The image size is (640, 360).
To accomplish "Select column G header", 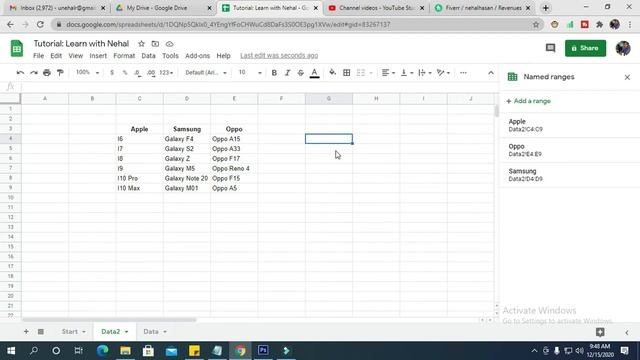I will (x=329, y=98).
